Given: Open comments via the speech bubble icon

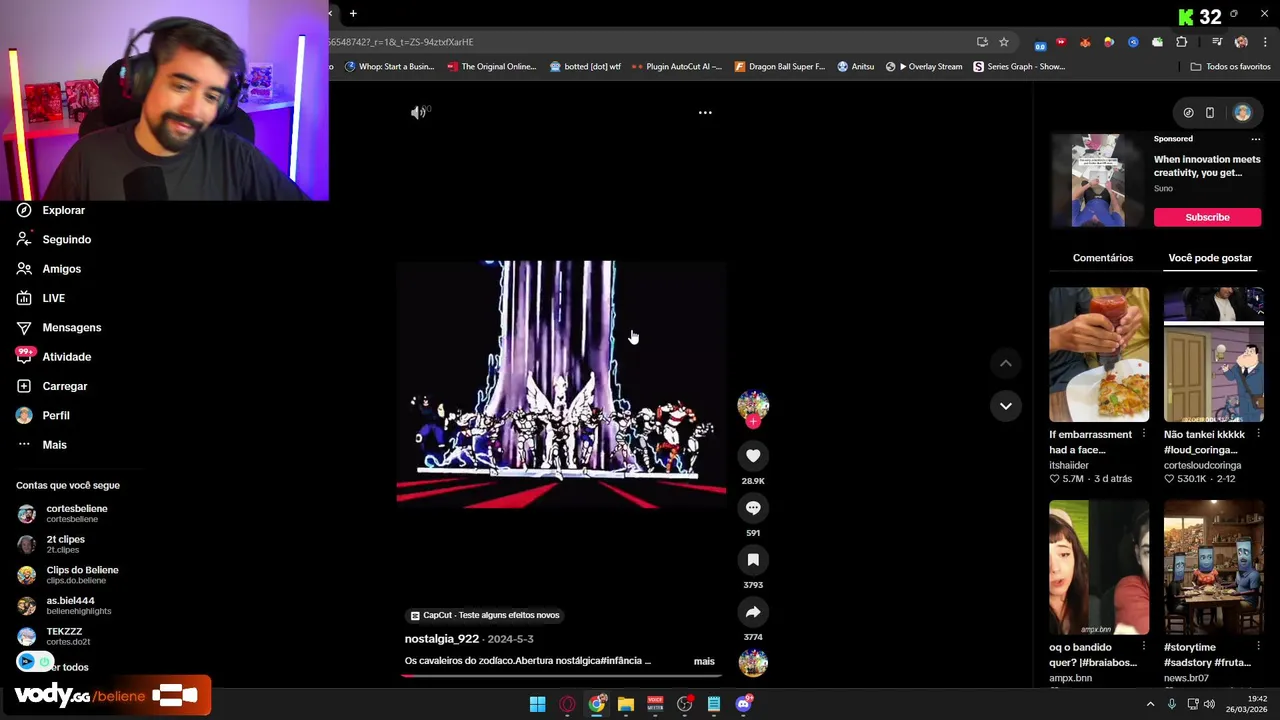Looking at the screenshot, I should tap(753, 508).
